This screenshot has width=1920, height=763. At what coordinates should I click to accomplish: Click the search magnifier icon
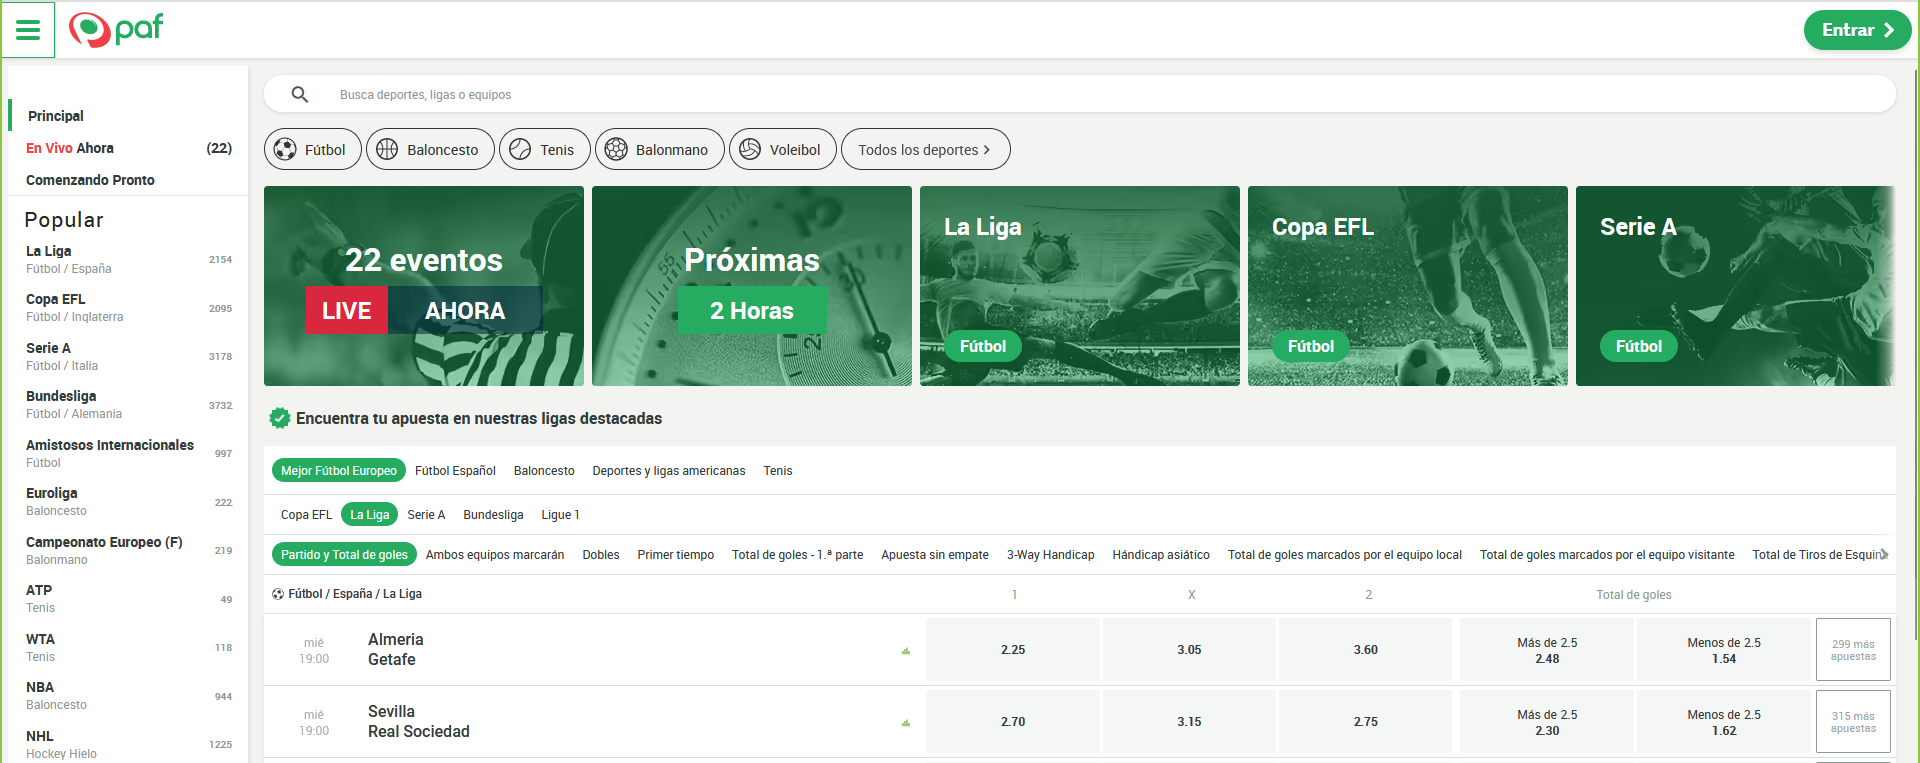299,95
